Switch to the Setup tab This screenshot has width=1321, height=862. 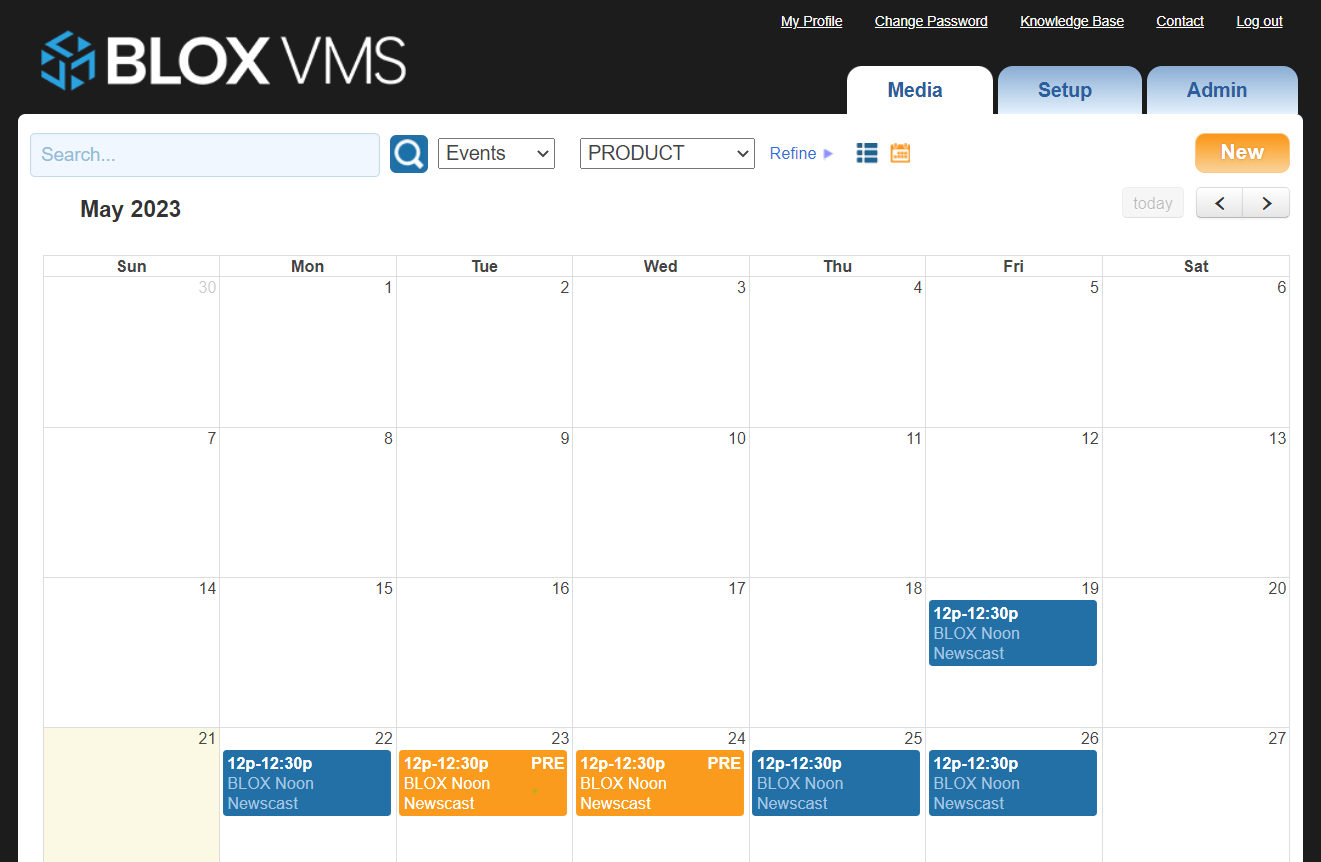(1064, 90)
